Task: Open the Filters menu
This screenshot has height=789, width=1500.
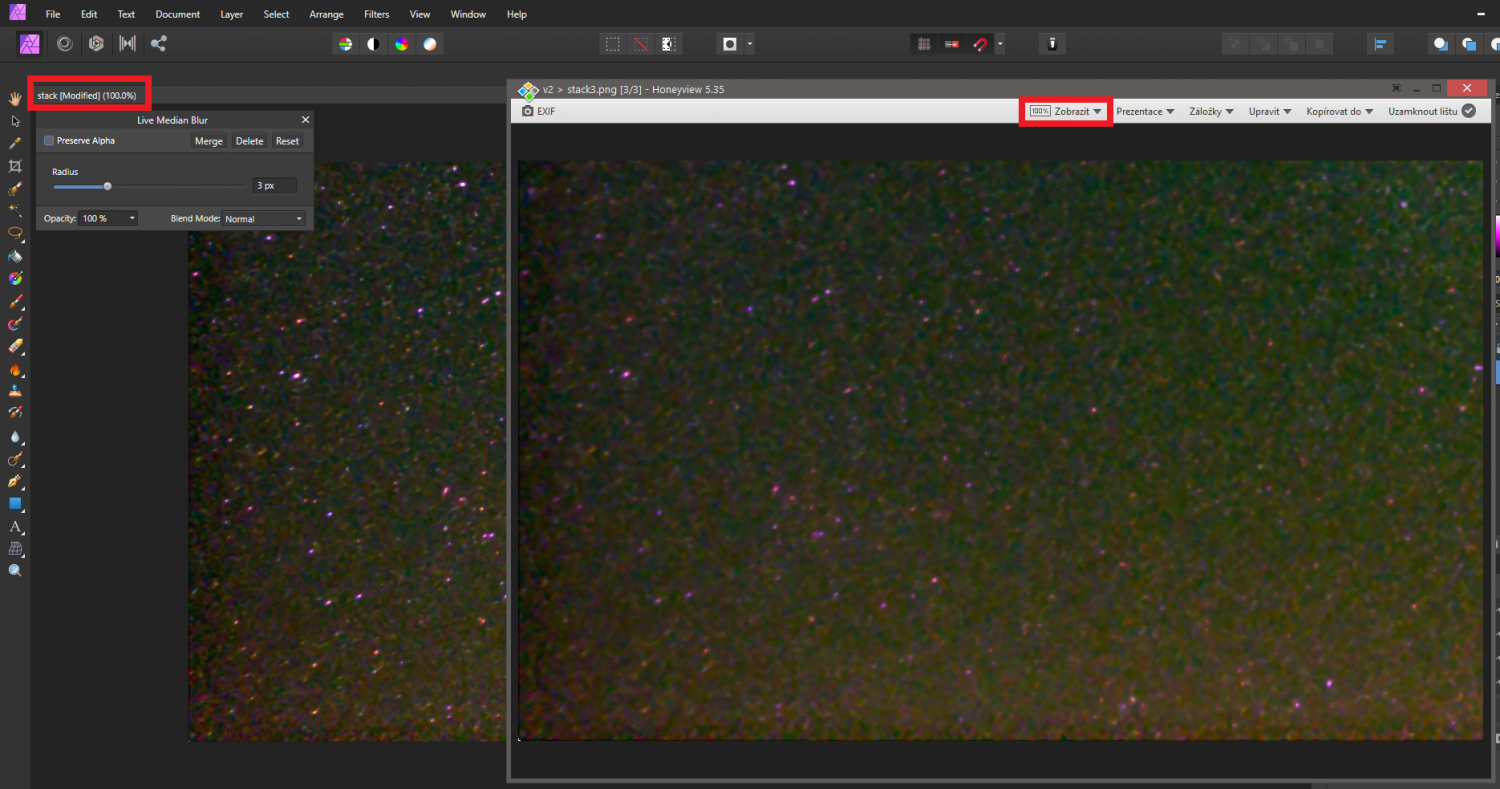Action: pos(376,14)
